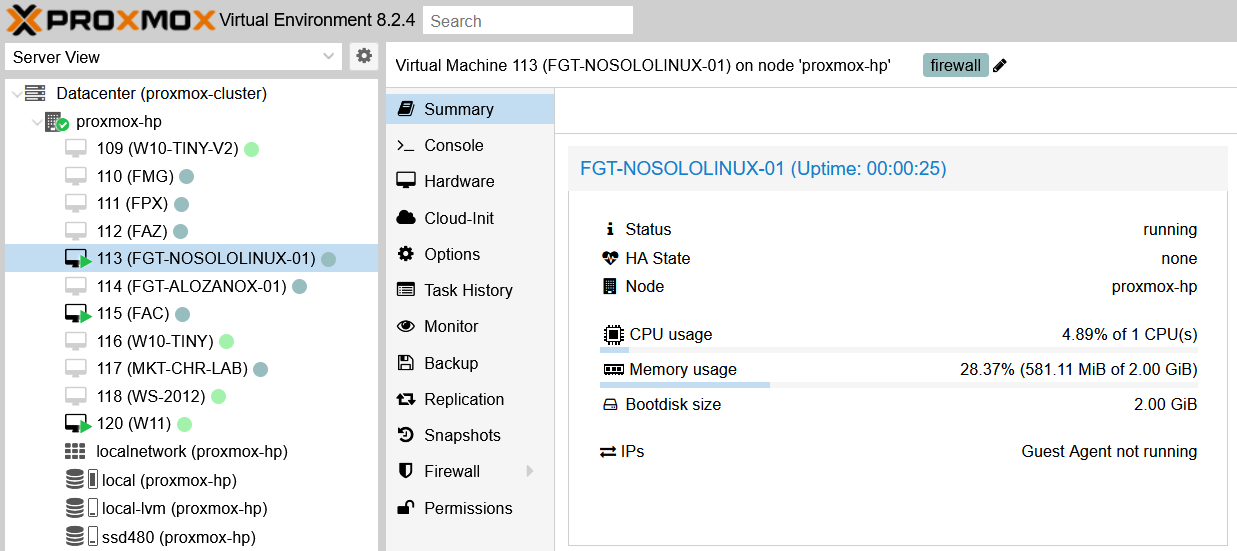
Task: Open the Monitor tab
Action: 470,326
